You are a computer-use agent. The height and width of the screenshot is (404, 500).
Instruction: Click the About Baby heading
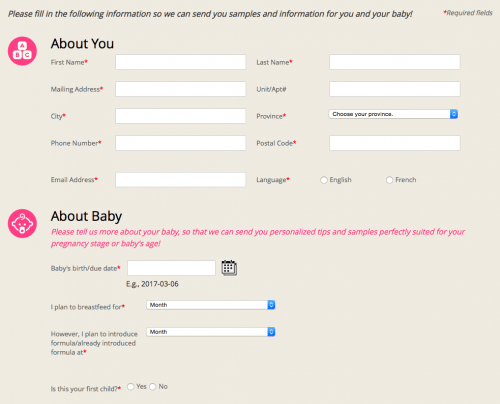pyautogui.click(x=86, y=216)
